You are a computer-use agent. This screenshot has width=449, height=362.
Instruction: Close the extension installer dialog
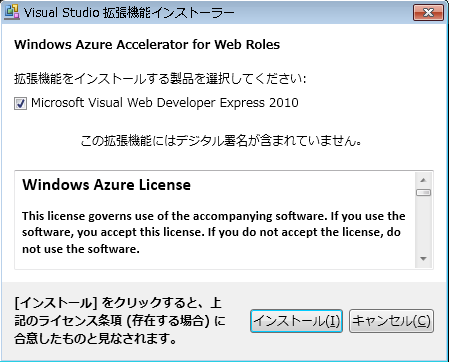tap(428, 13)
